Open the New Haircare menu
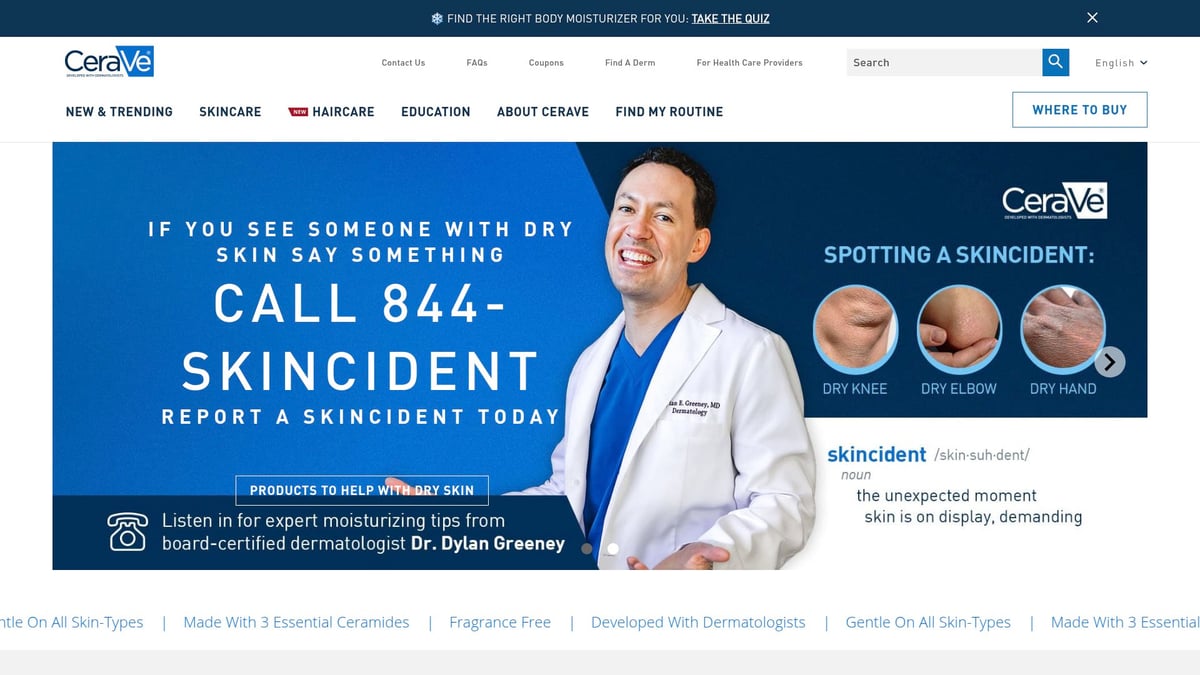The height and width of the screenshot is (675, 1200). (x=331, y=112)
